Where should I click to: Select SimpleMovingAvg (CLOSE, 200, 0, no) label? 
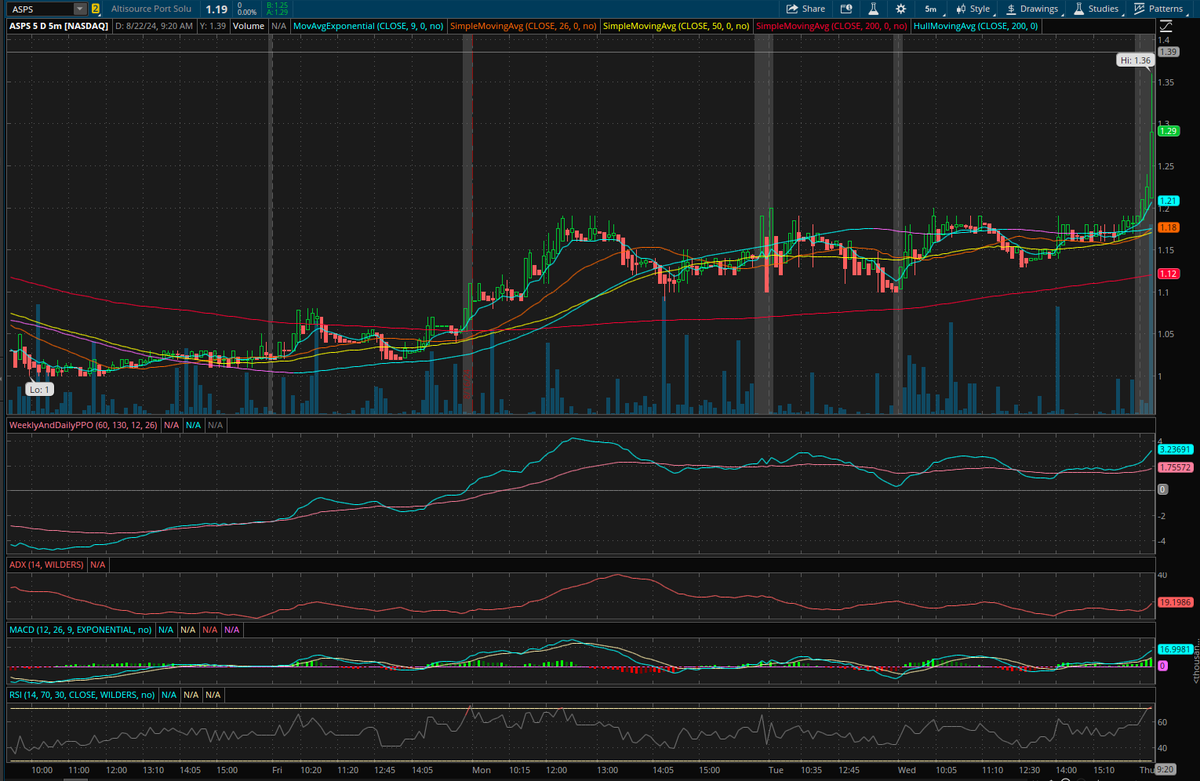pyautogui.click(x=830, y=24)
